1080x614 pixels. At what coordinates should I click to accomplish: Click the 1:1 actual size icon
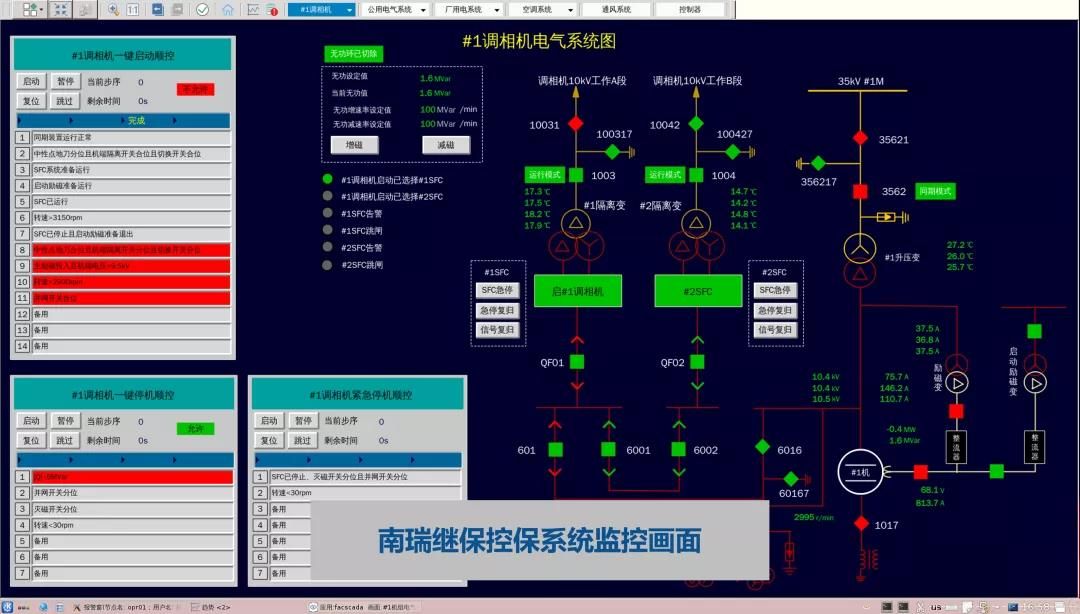[133, 9]
